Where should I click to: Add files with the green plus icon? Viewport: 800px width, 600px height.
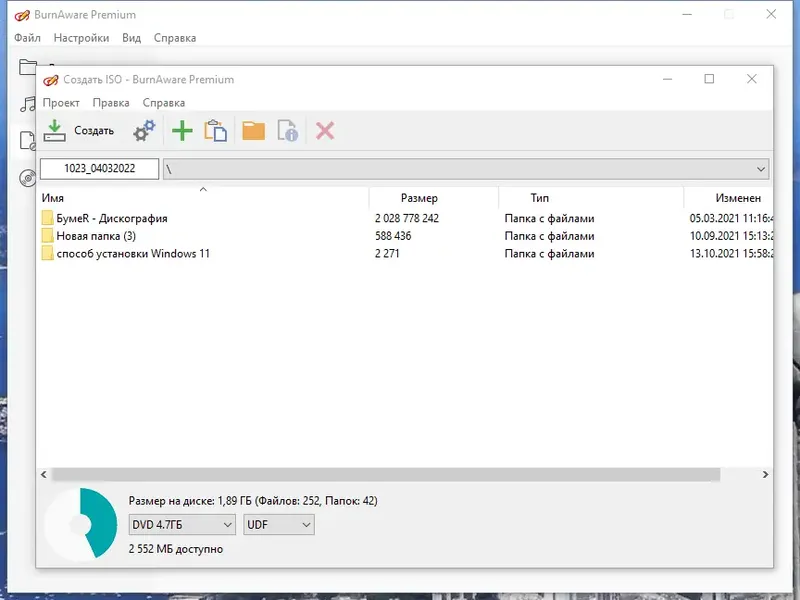point(182,131)
